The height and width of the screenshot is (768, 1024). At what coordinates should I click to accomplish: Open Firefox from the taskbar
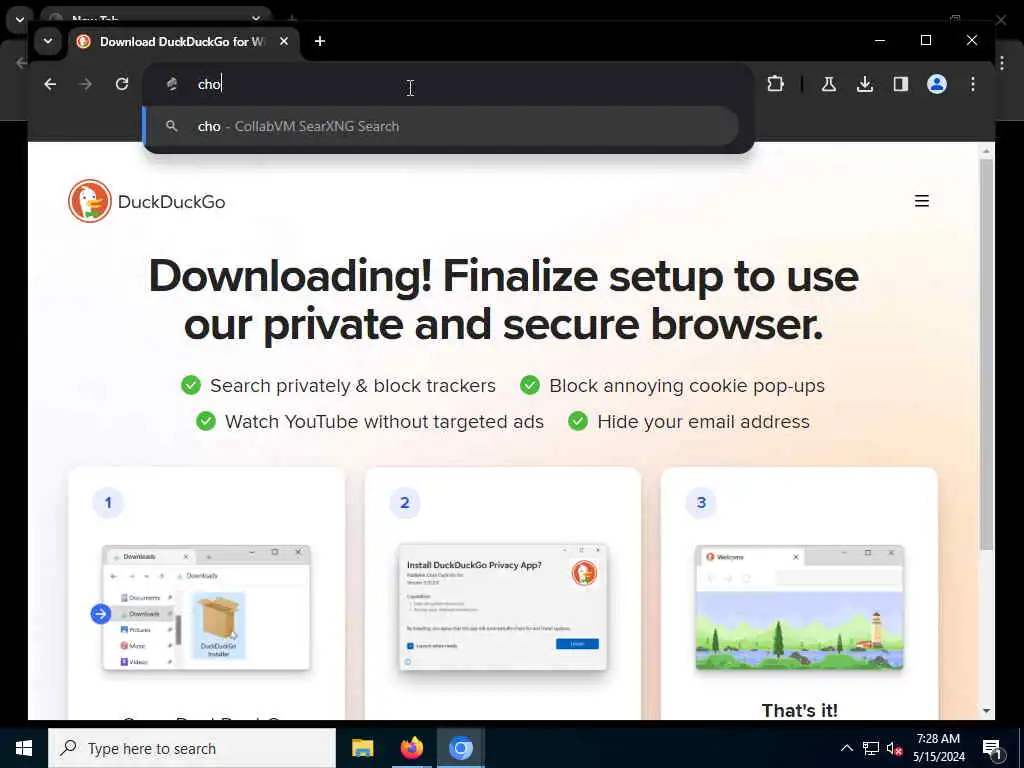coord(411,748)
